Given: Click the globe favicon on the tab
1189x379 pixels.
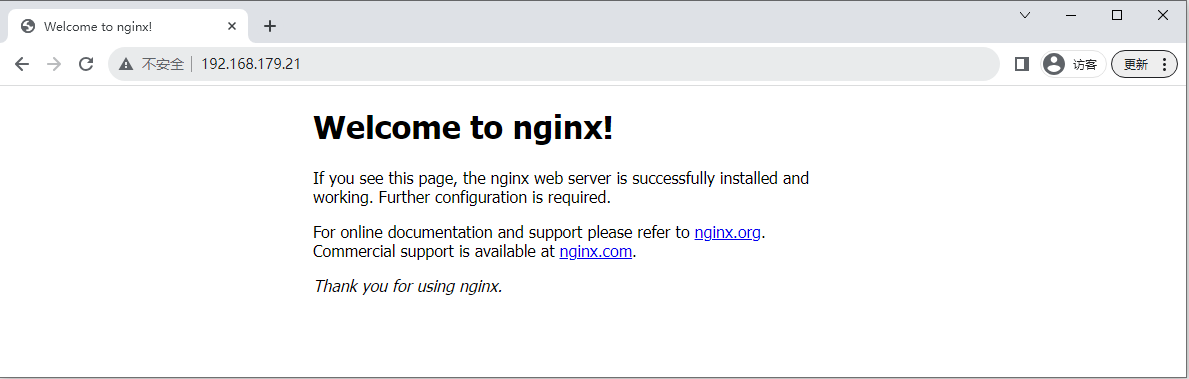Looking at the screenshot, I should coord(29,27).
